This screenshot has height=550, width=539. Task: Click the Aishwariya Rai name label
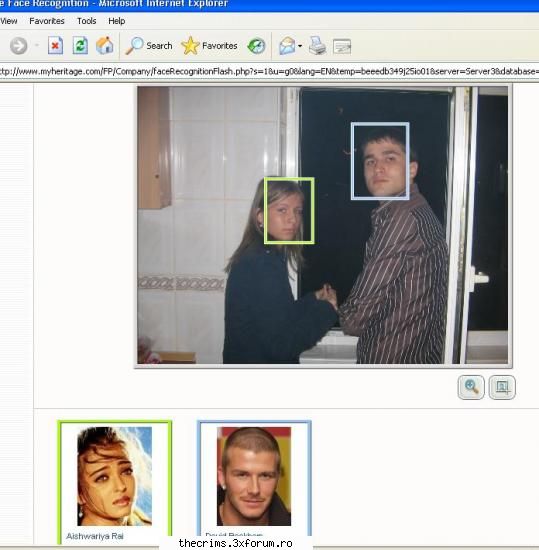(x=95, y=536)
